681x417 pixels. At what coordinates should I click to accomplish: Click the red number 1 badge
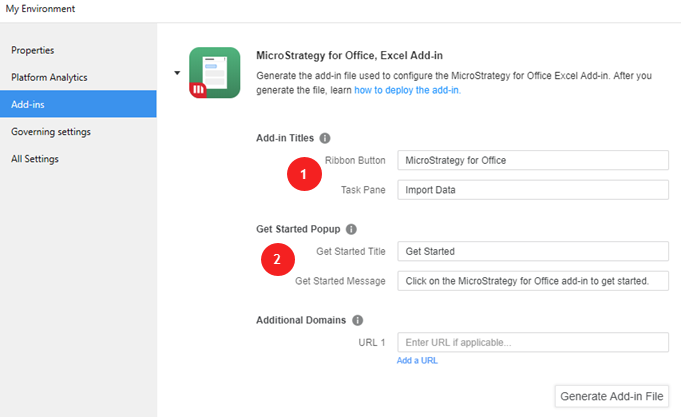(x=303, y=175)
